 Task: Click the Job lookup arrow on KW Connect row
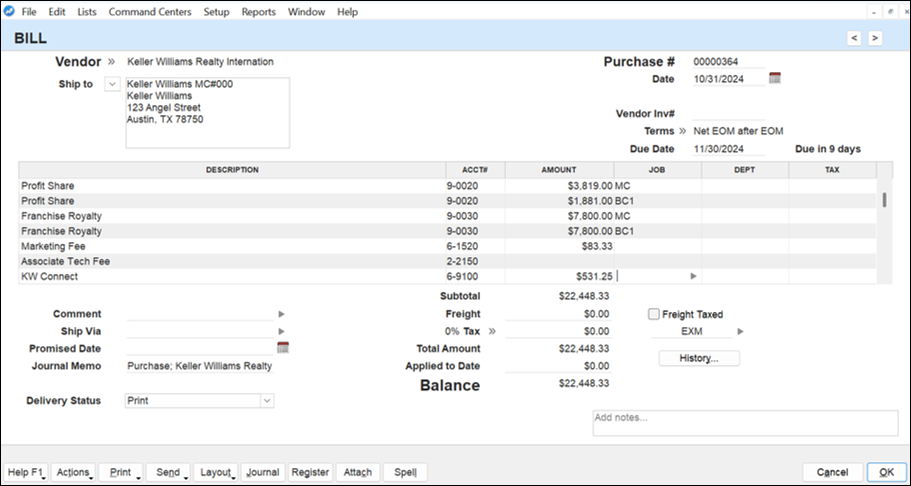[693, 276]
